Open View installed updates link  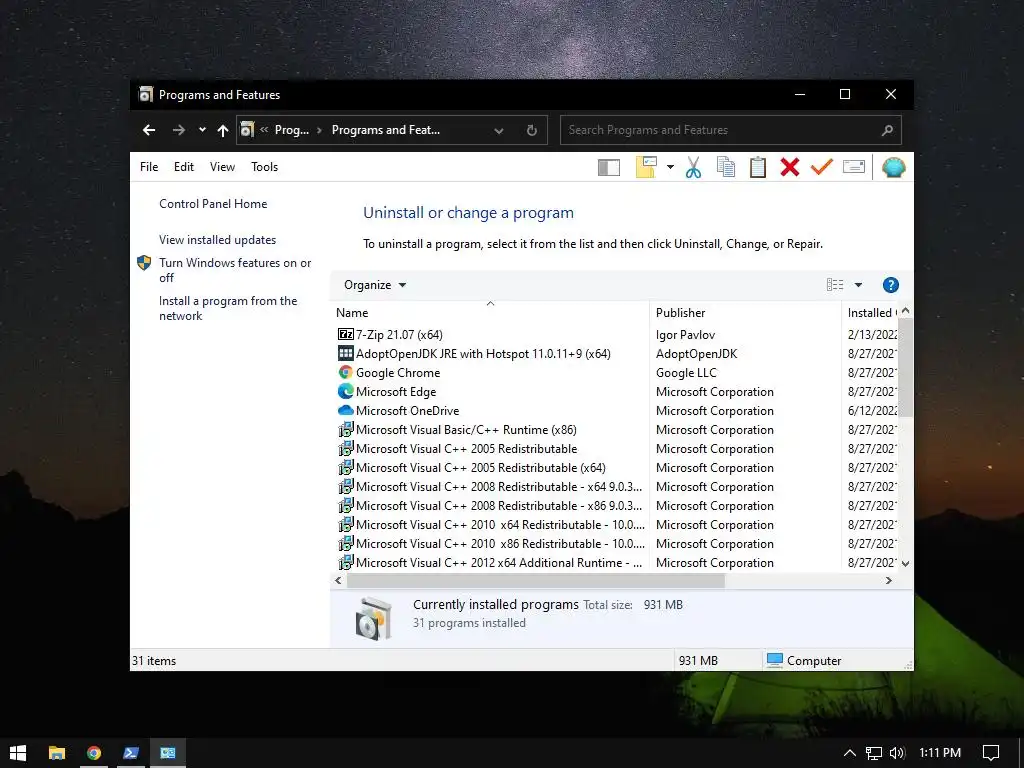coord(217,240)
